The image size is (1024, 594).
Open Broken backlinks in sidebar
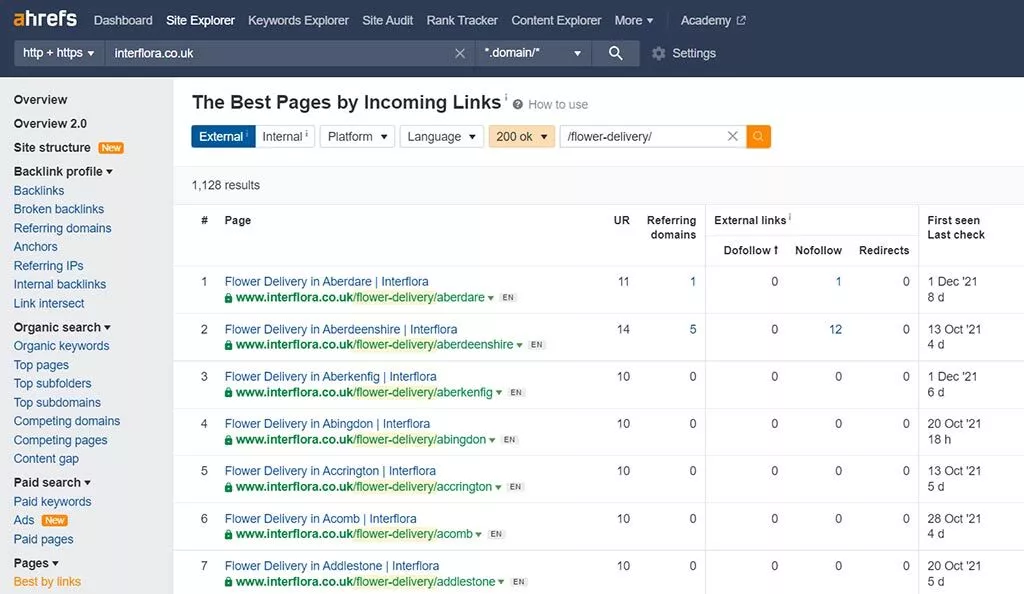(59, 209)
